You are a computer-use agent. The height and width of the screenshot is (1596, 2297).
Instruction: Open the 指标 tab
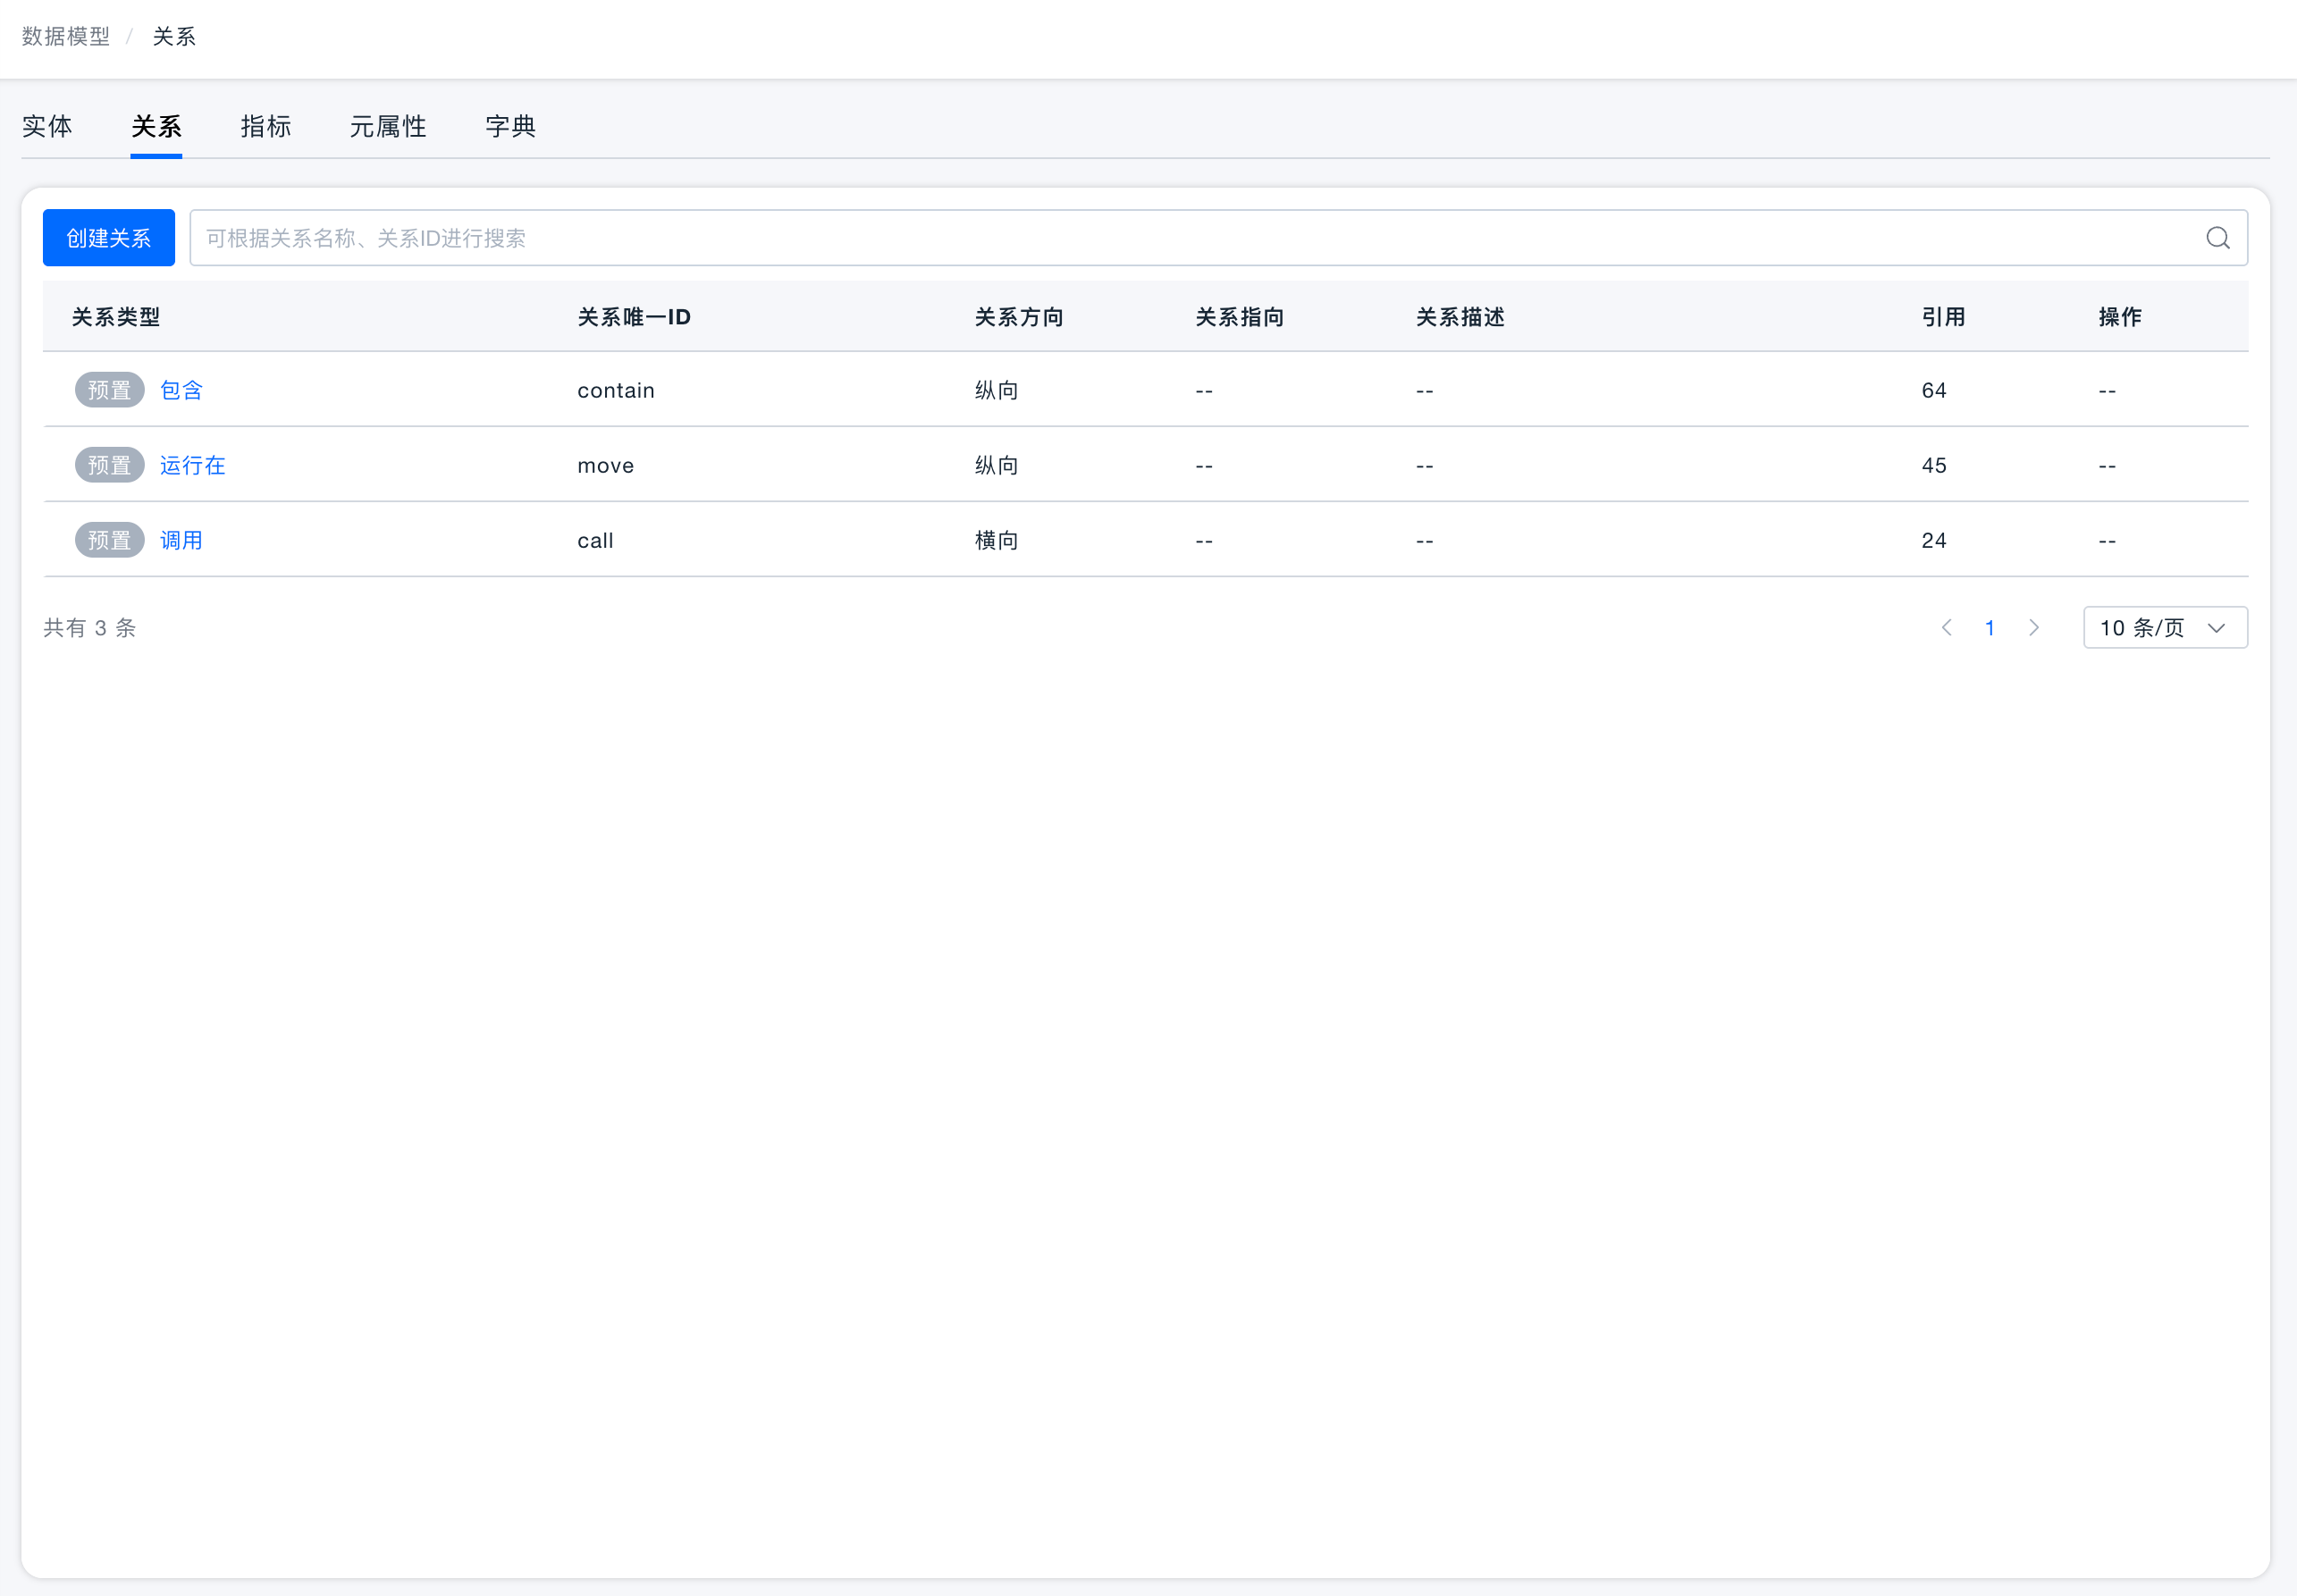tap(266, 127)
